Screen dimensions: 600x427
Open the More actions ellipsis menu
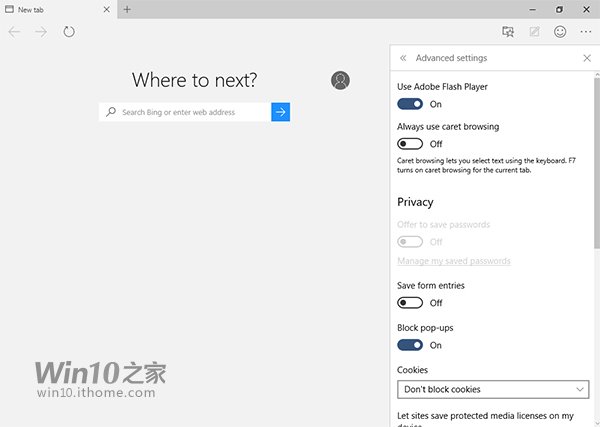pos(586,32)
